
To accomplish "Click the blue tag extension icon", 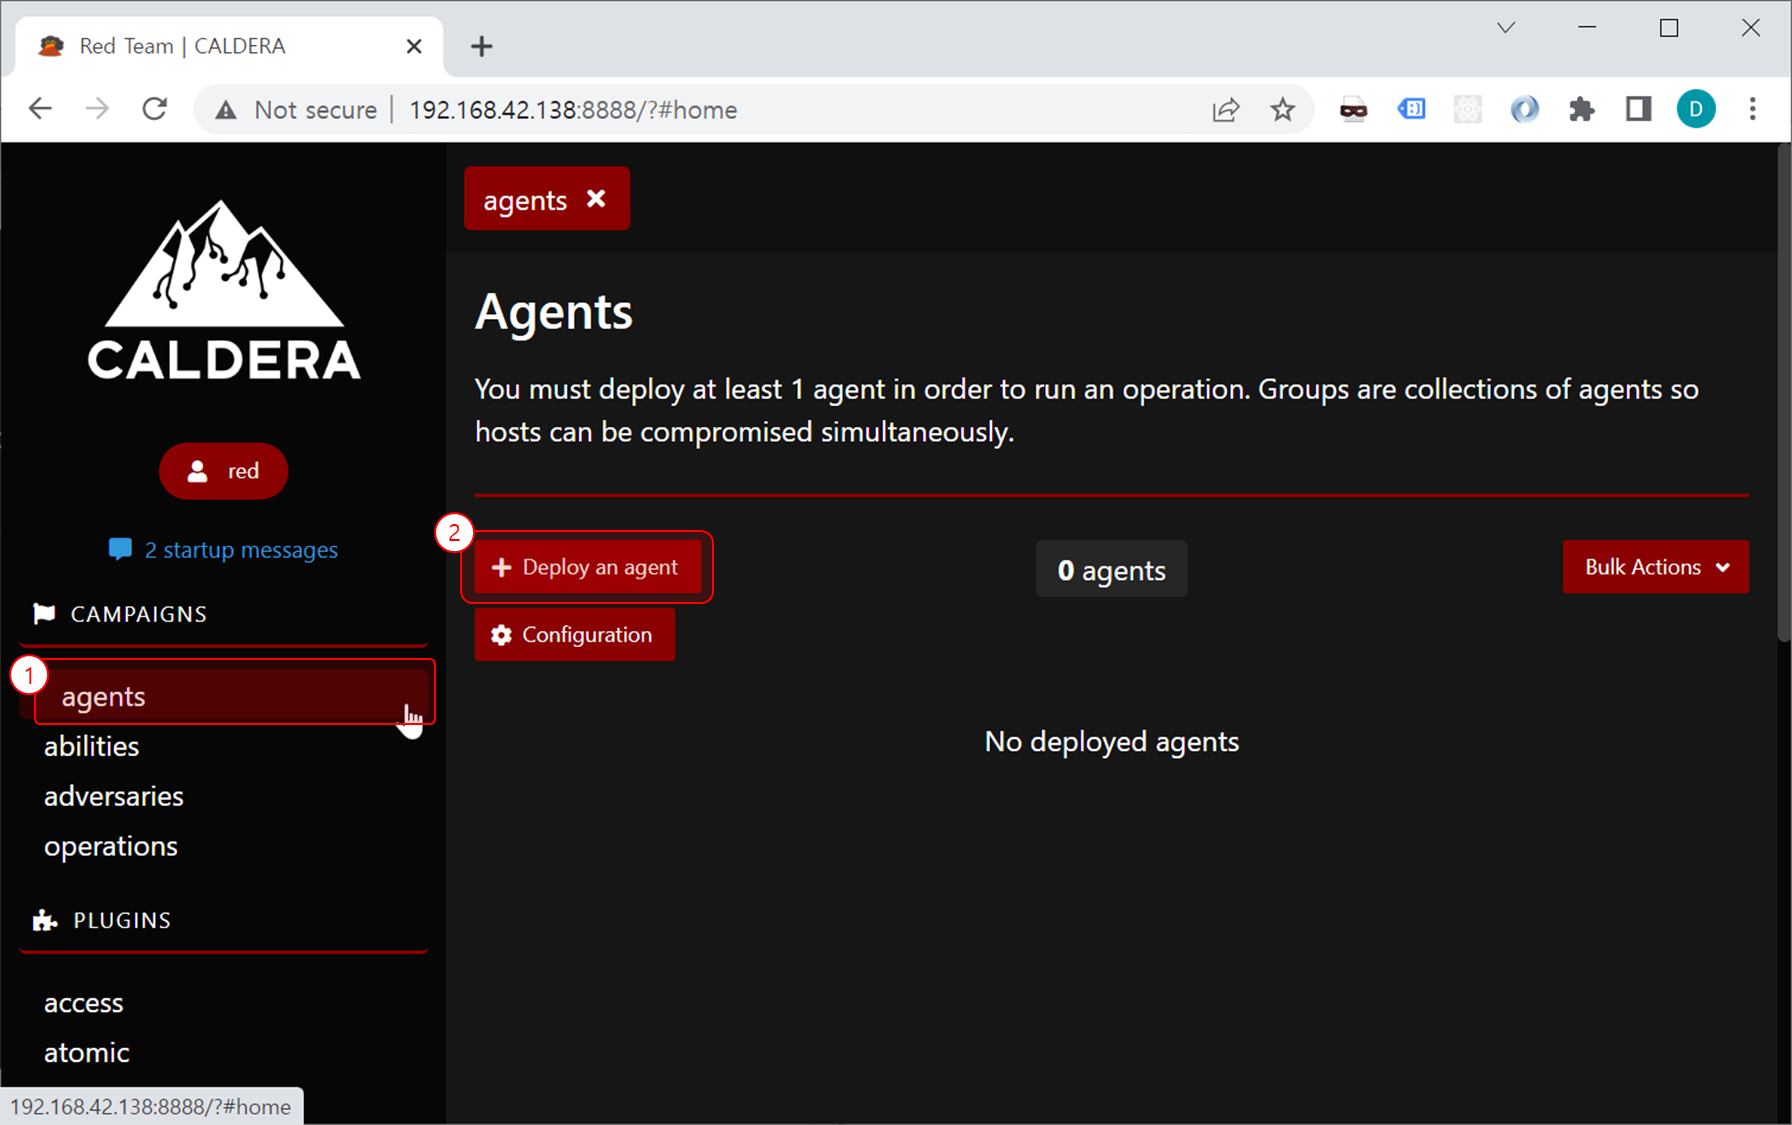I will pyautogui.click(x=1411, y=109).
